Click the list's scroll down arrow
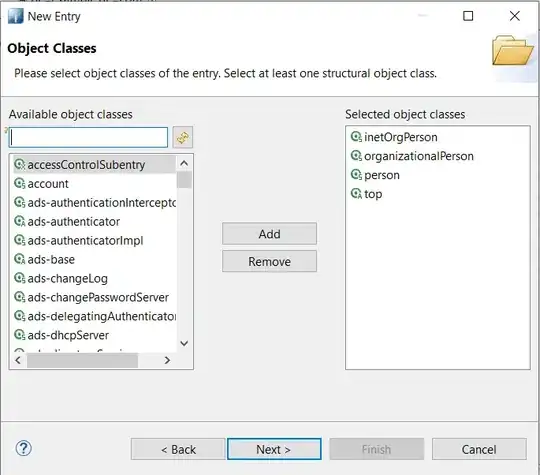This screenshot has height=475, width=540. pos(184,343)
